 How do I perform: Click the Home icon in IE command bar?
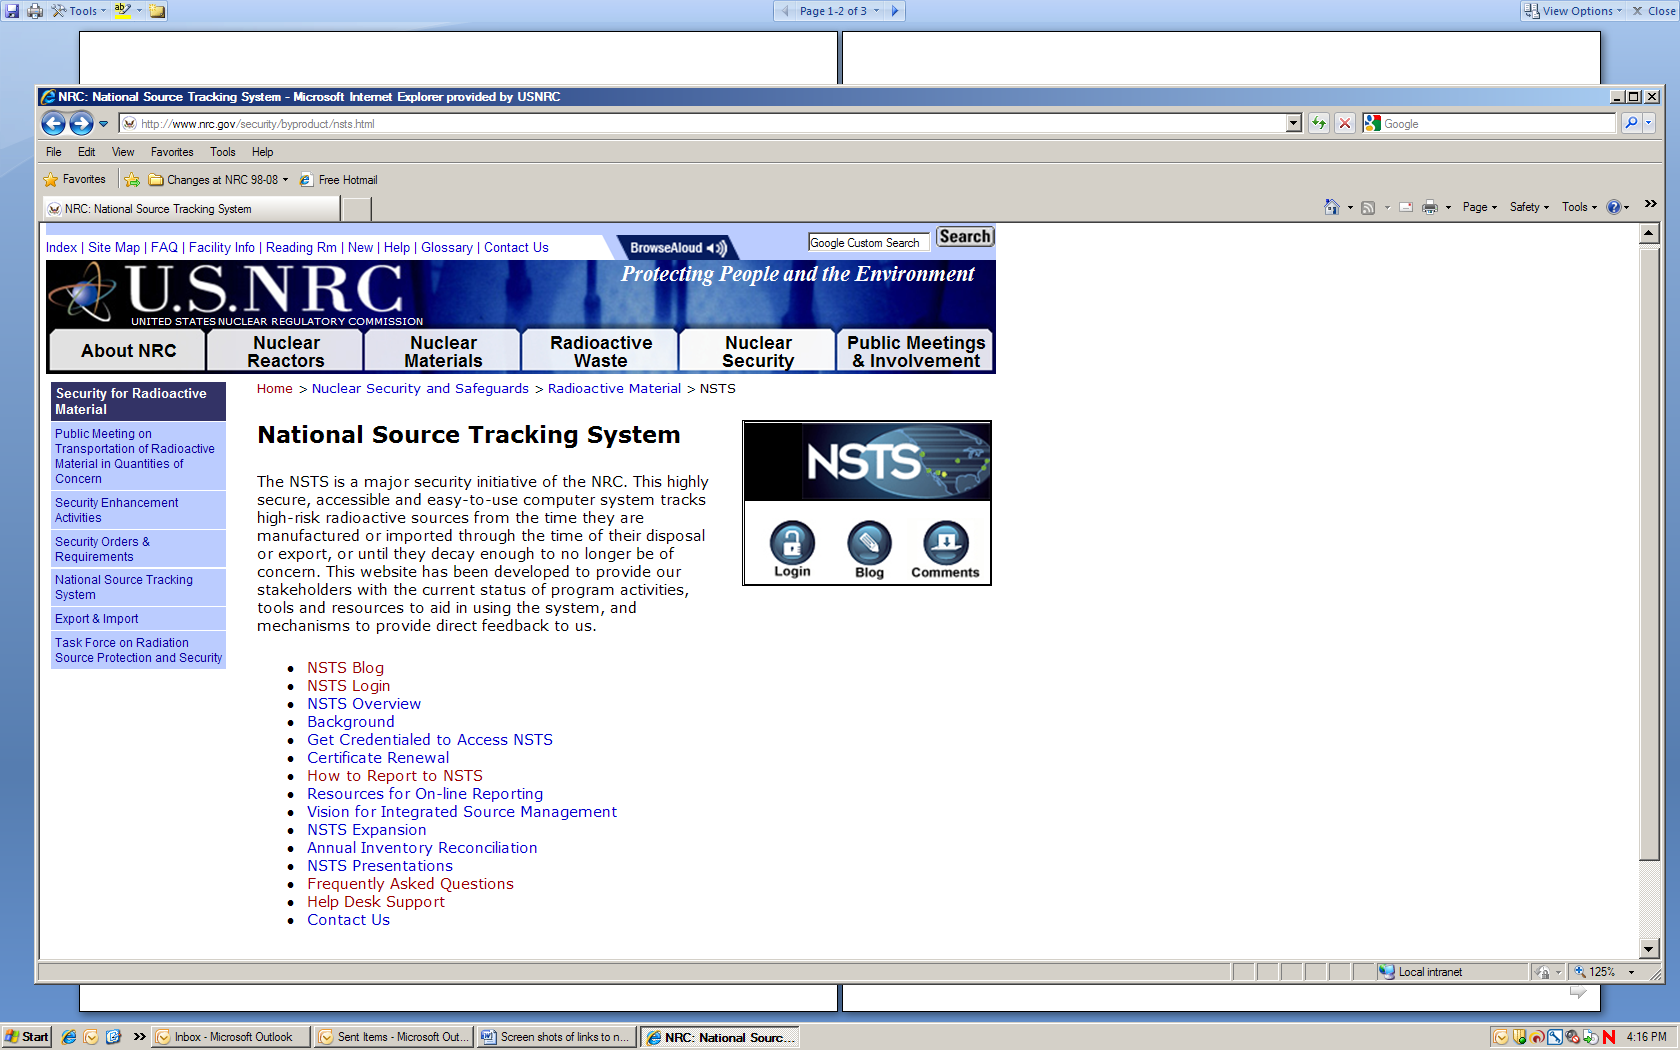point(1331,207)
